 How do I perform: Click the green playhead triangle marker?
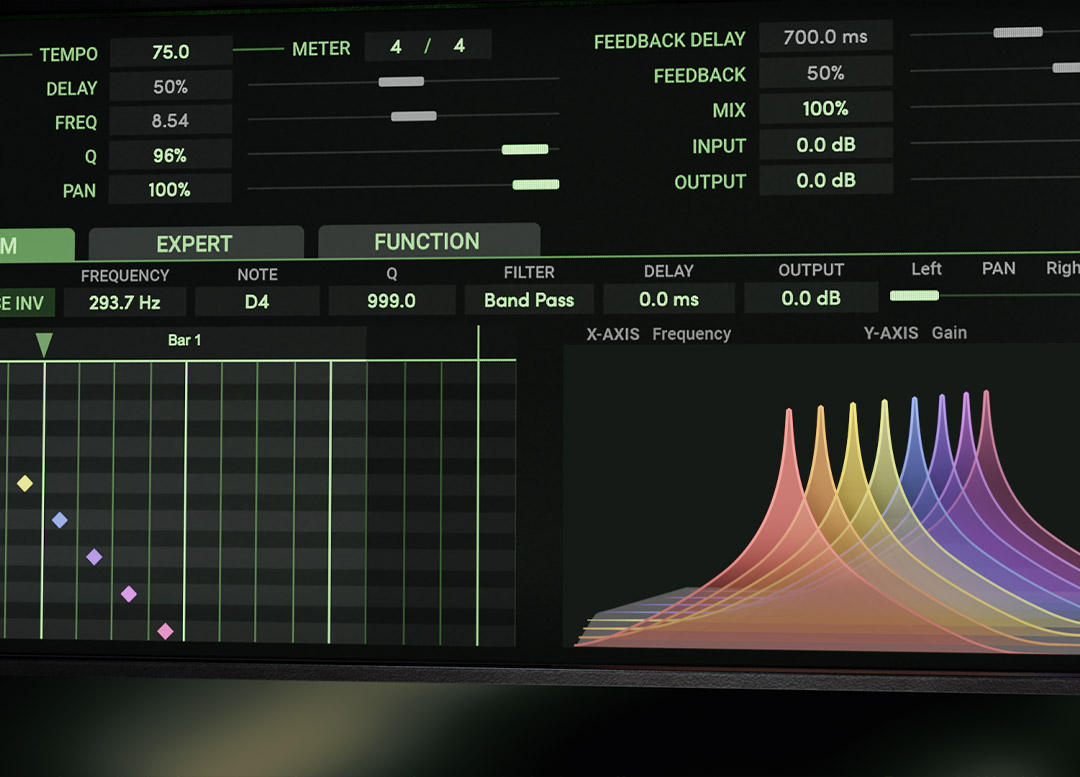tap(44, 345)
